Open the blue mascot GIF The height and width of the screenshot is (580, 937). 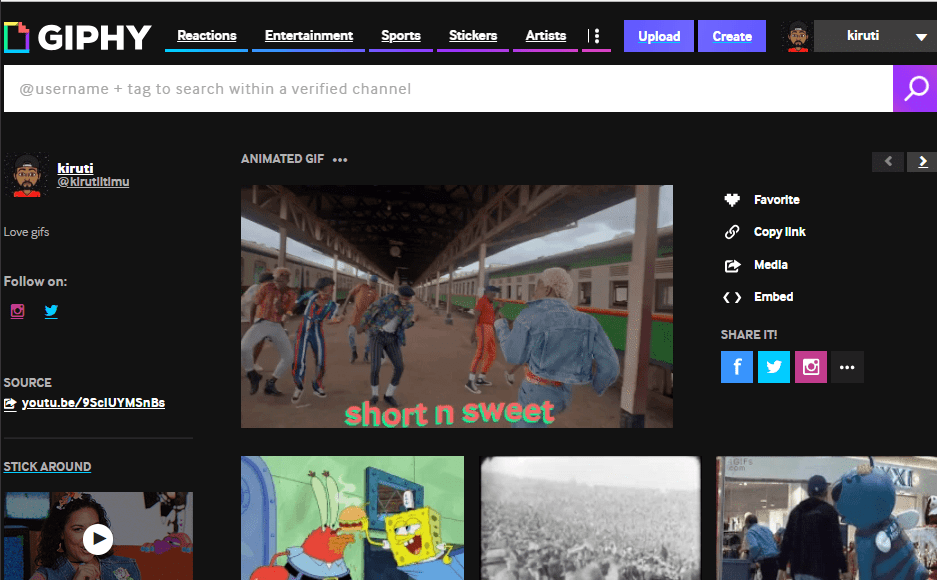826,518
